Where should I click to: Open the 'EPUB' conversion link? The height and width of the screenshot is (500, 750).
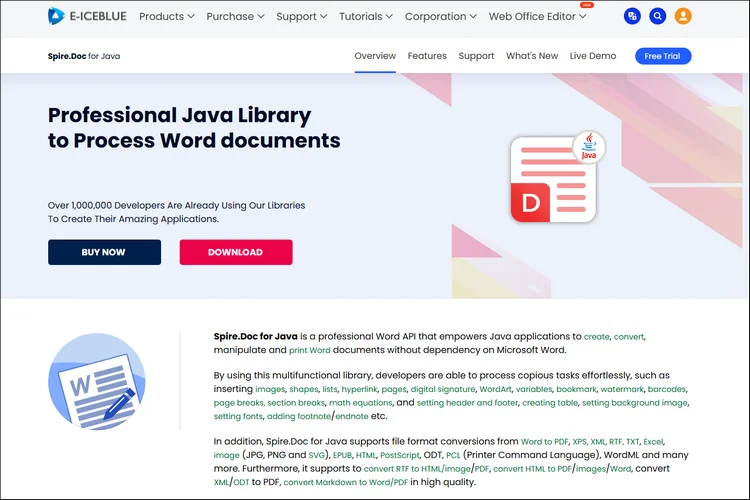coord(342,455)
